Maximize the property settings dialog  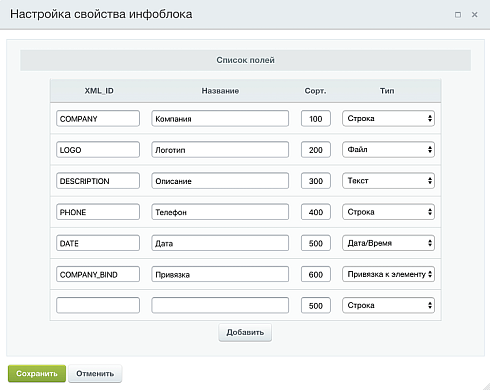point(458,15)
